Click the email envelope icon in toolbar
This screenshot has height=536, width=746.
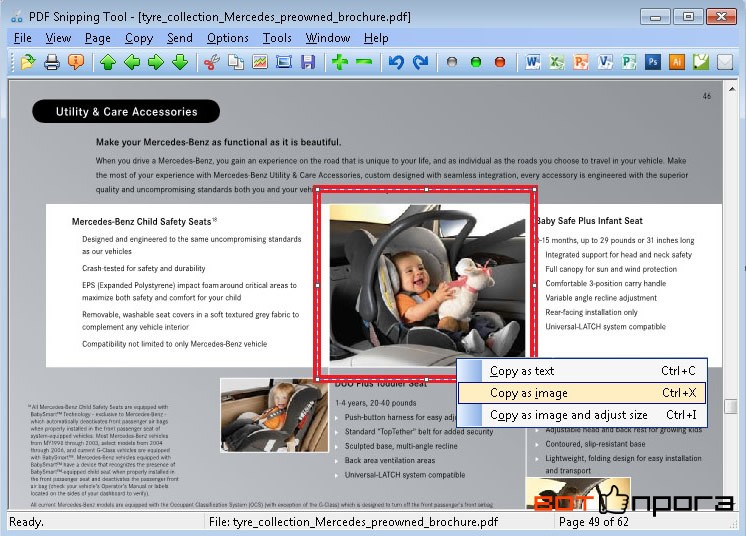click(725, 62)
